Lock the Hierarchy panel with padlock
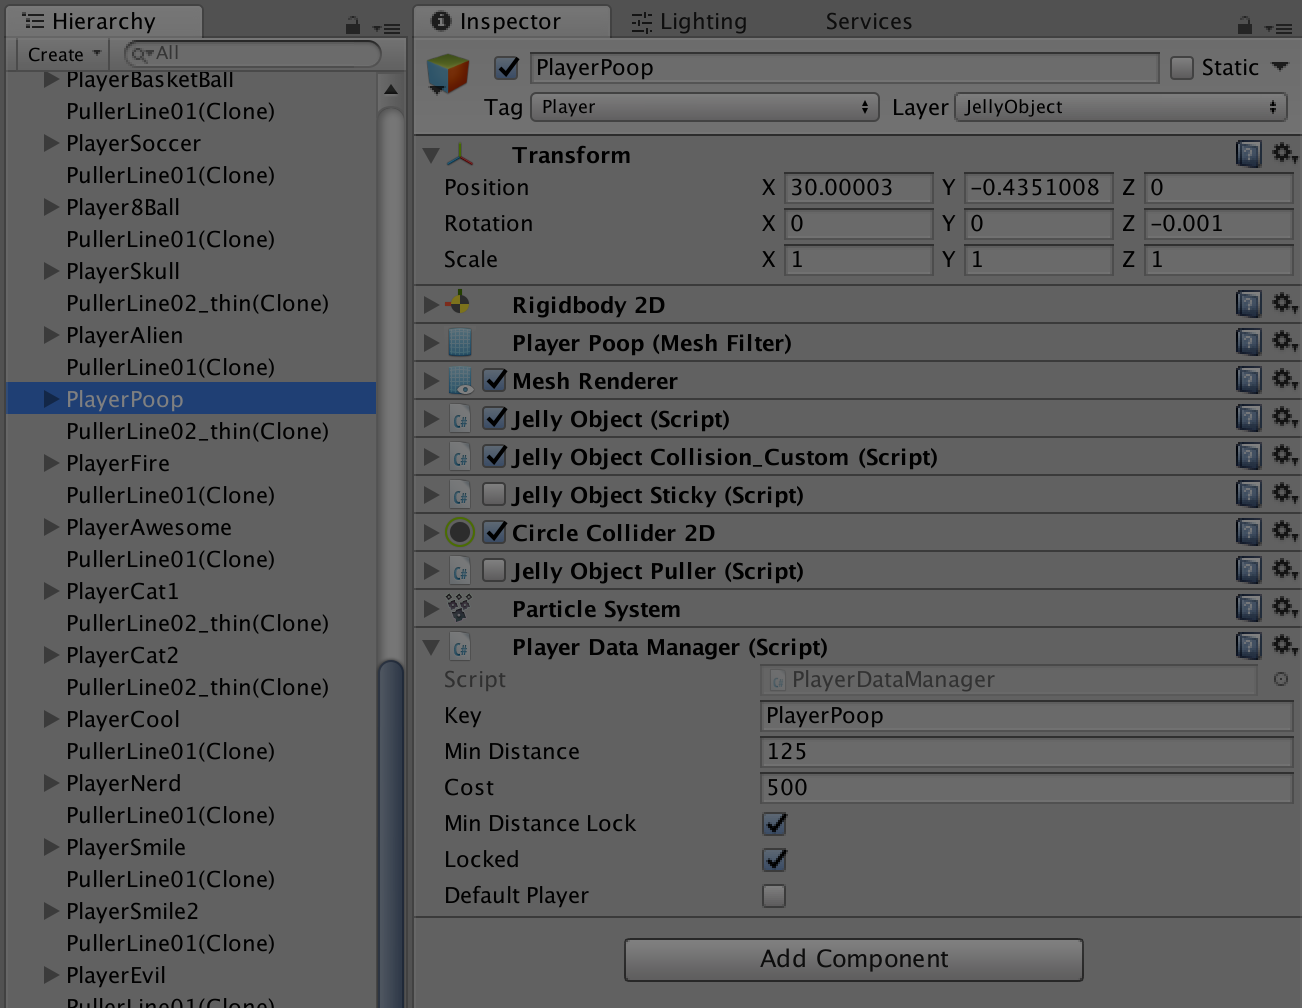 (x=352, y=25)
